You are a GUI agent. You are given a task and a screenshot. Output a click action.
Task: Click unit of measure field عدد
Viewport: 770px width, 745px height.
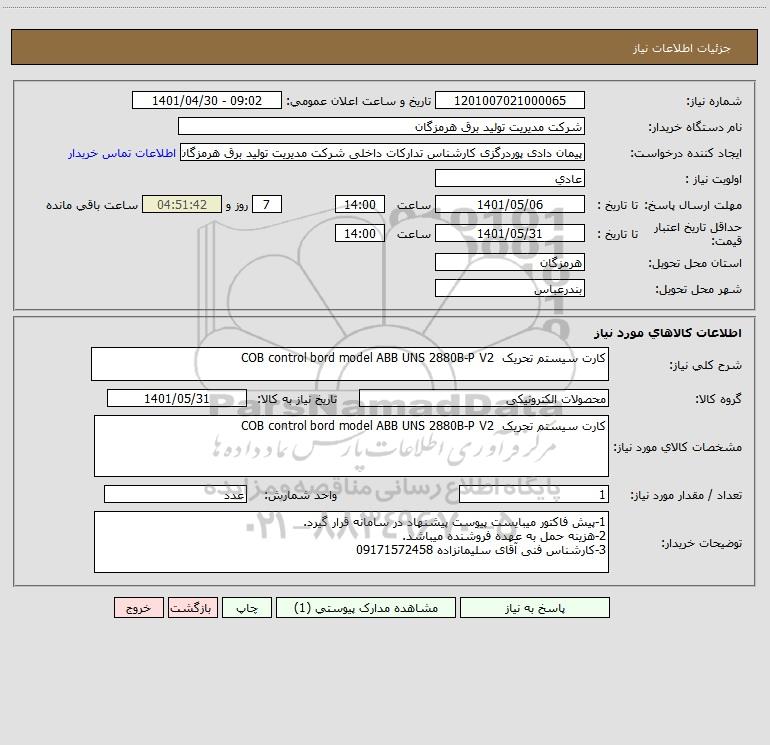coord(175,495)
